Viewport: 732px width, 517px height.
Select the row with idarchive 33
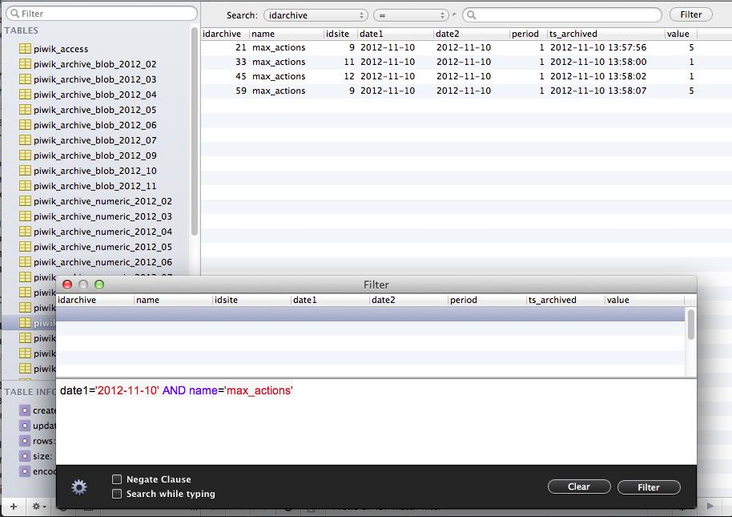pyautogui.click(x=466, y=62)
